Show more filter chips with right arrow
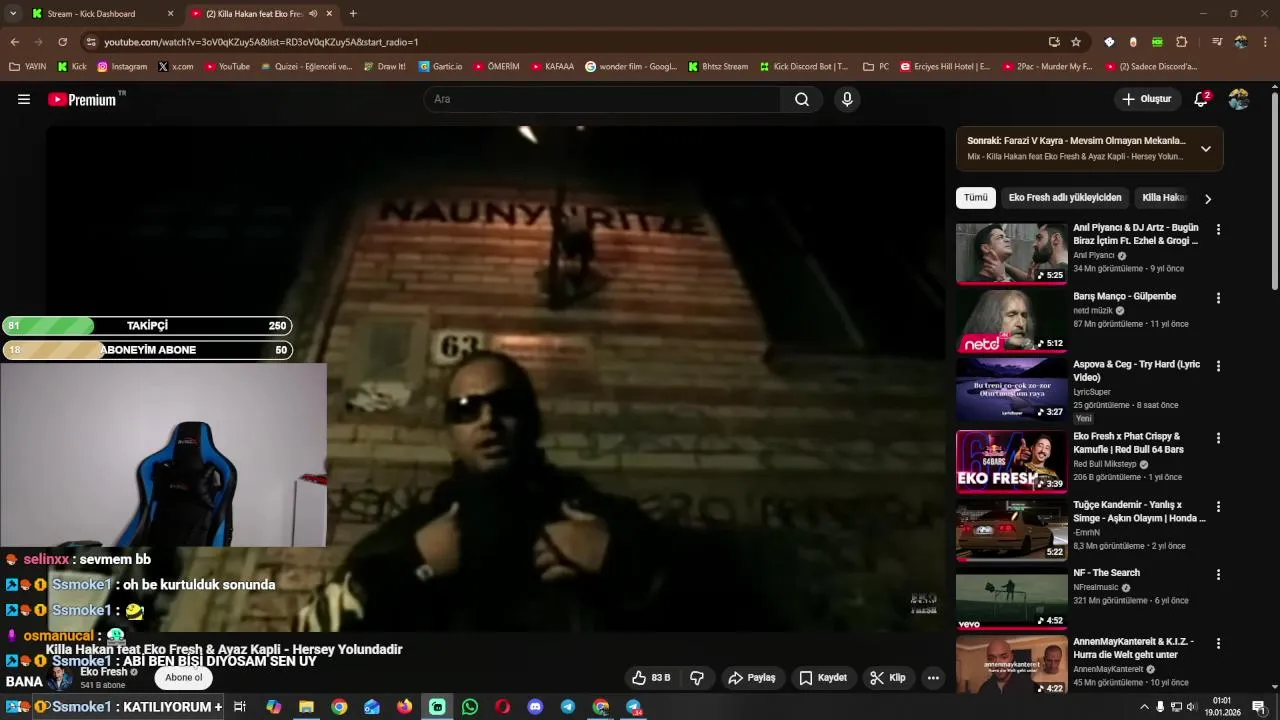Viewport: 1280px width, 720px height. pos(1207,198)
